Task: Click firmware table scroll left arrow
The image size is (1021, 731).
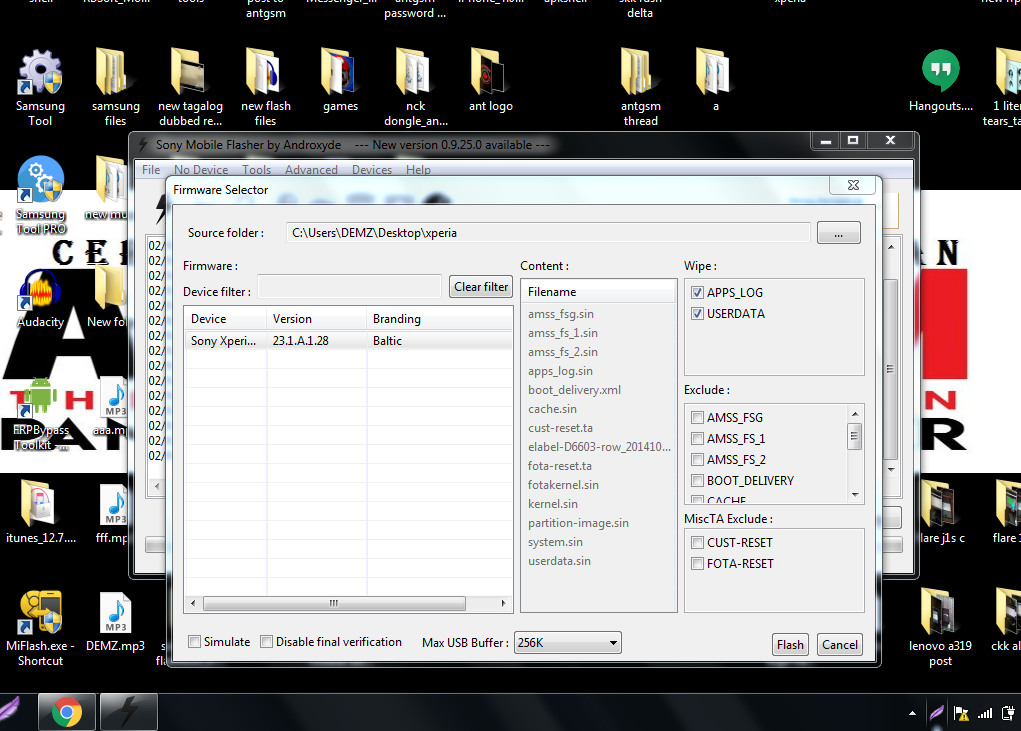Action: pos(193,603)
